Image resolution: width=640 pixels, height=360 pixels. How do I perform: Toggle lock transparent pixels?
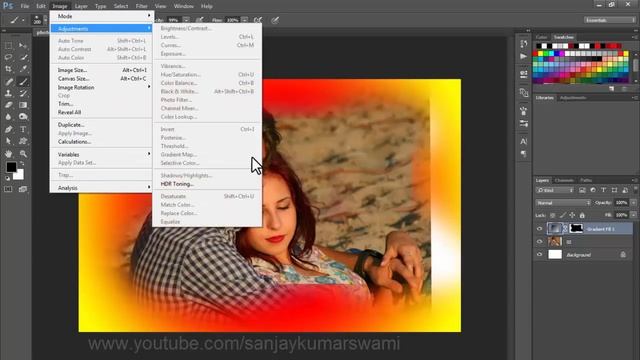click(553, 215)
